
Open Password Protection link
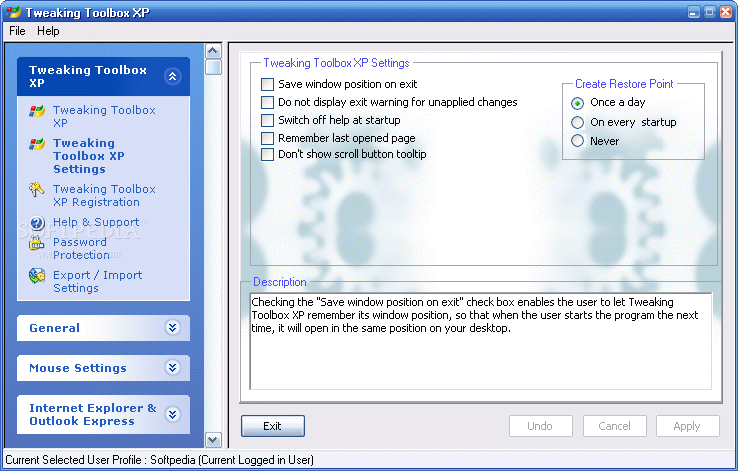click(x=81, y=248)
